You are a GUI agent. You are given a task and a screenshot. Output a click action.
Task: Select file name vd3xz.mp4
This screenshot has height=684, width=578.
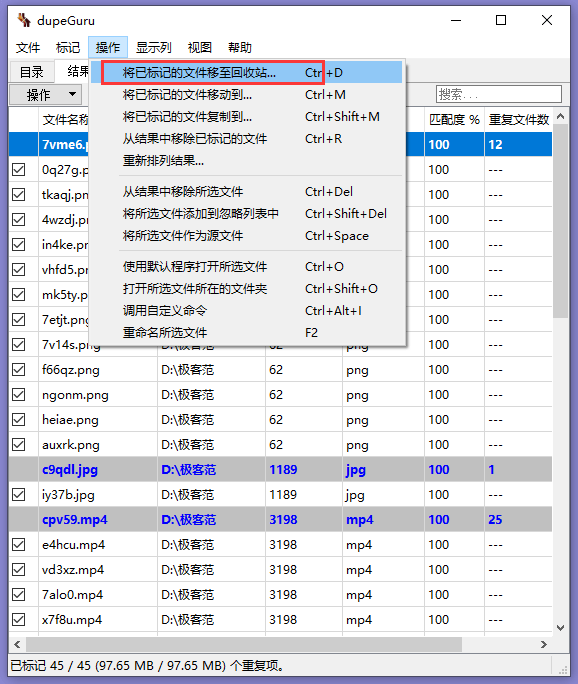pos(73,570)
